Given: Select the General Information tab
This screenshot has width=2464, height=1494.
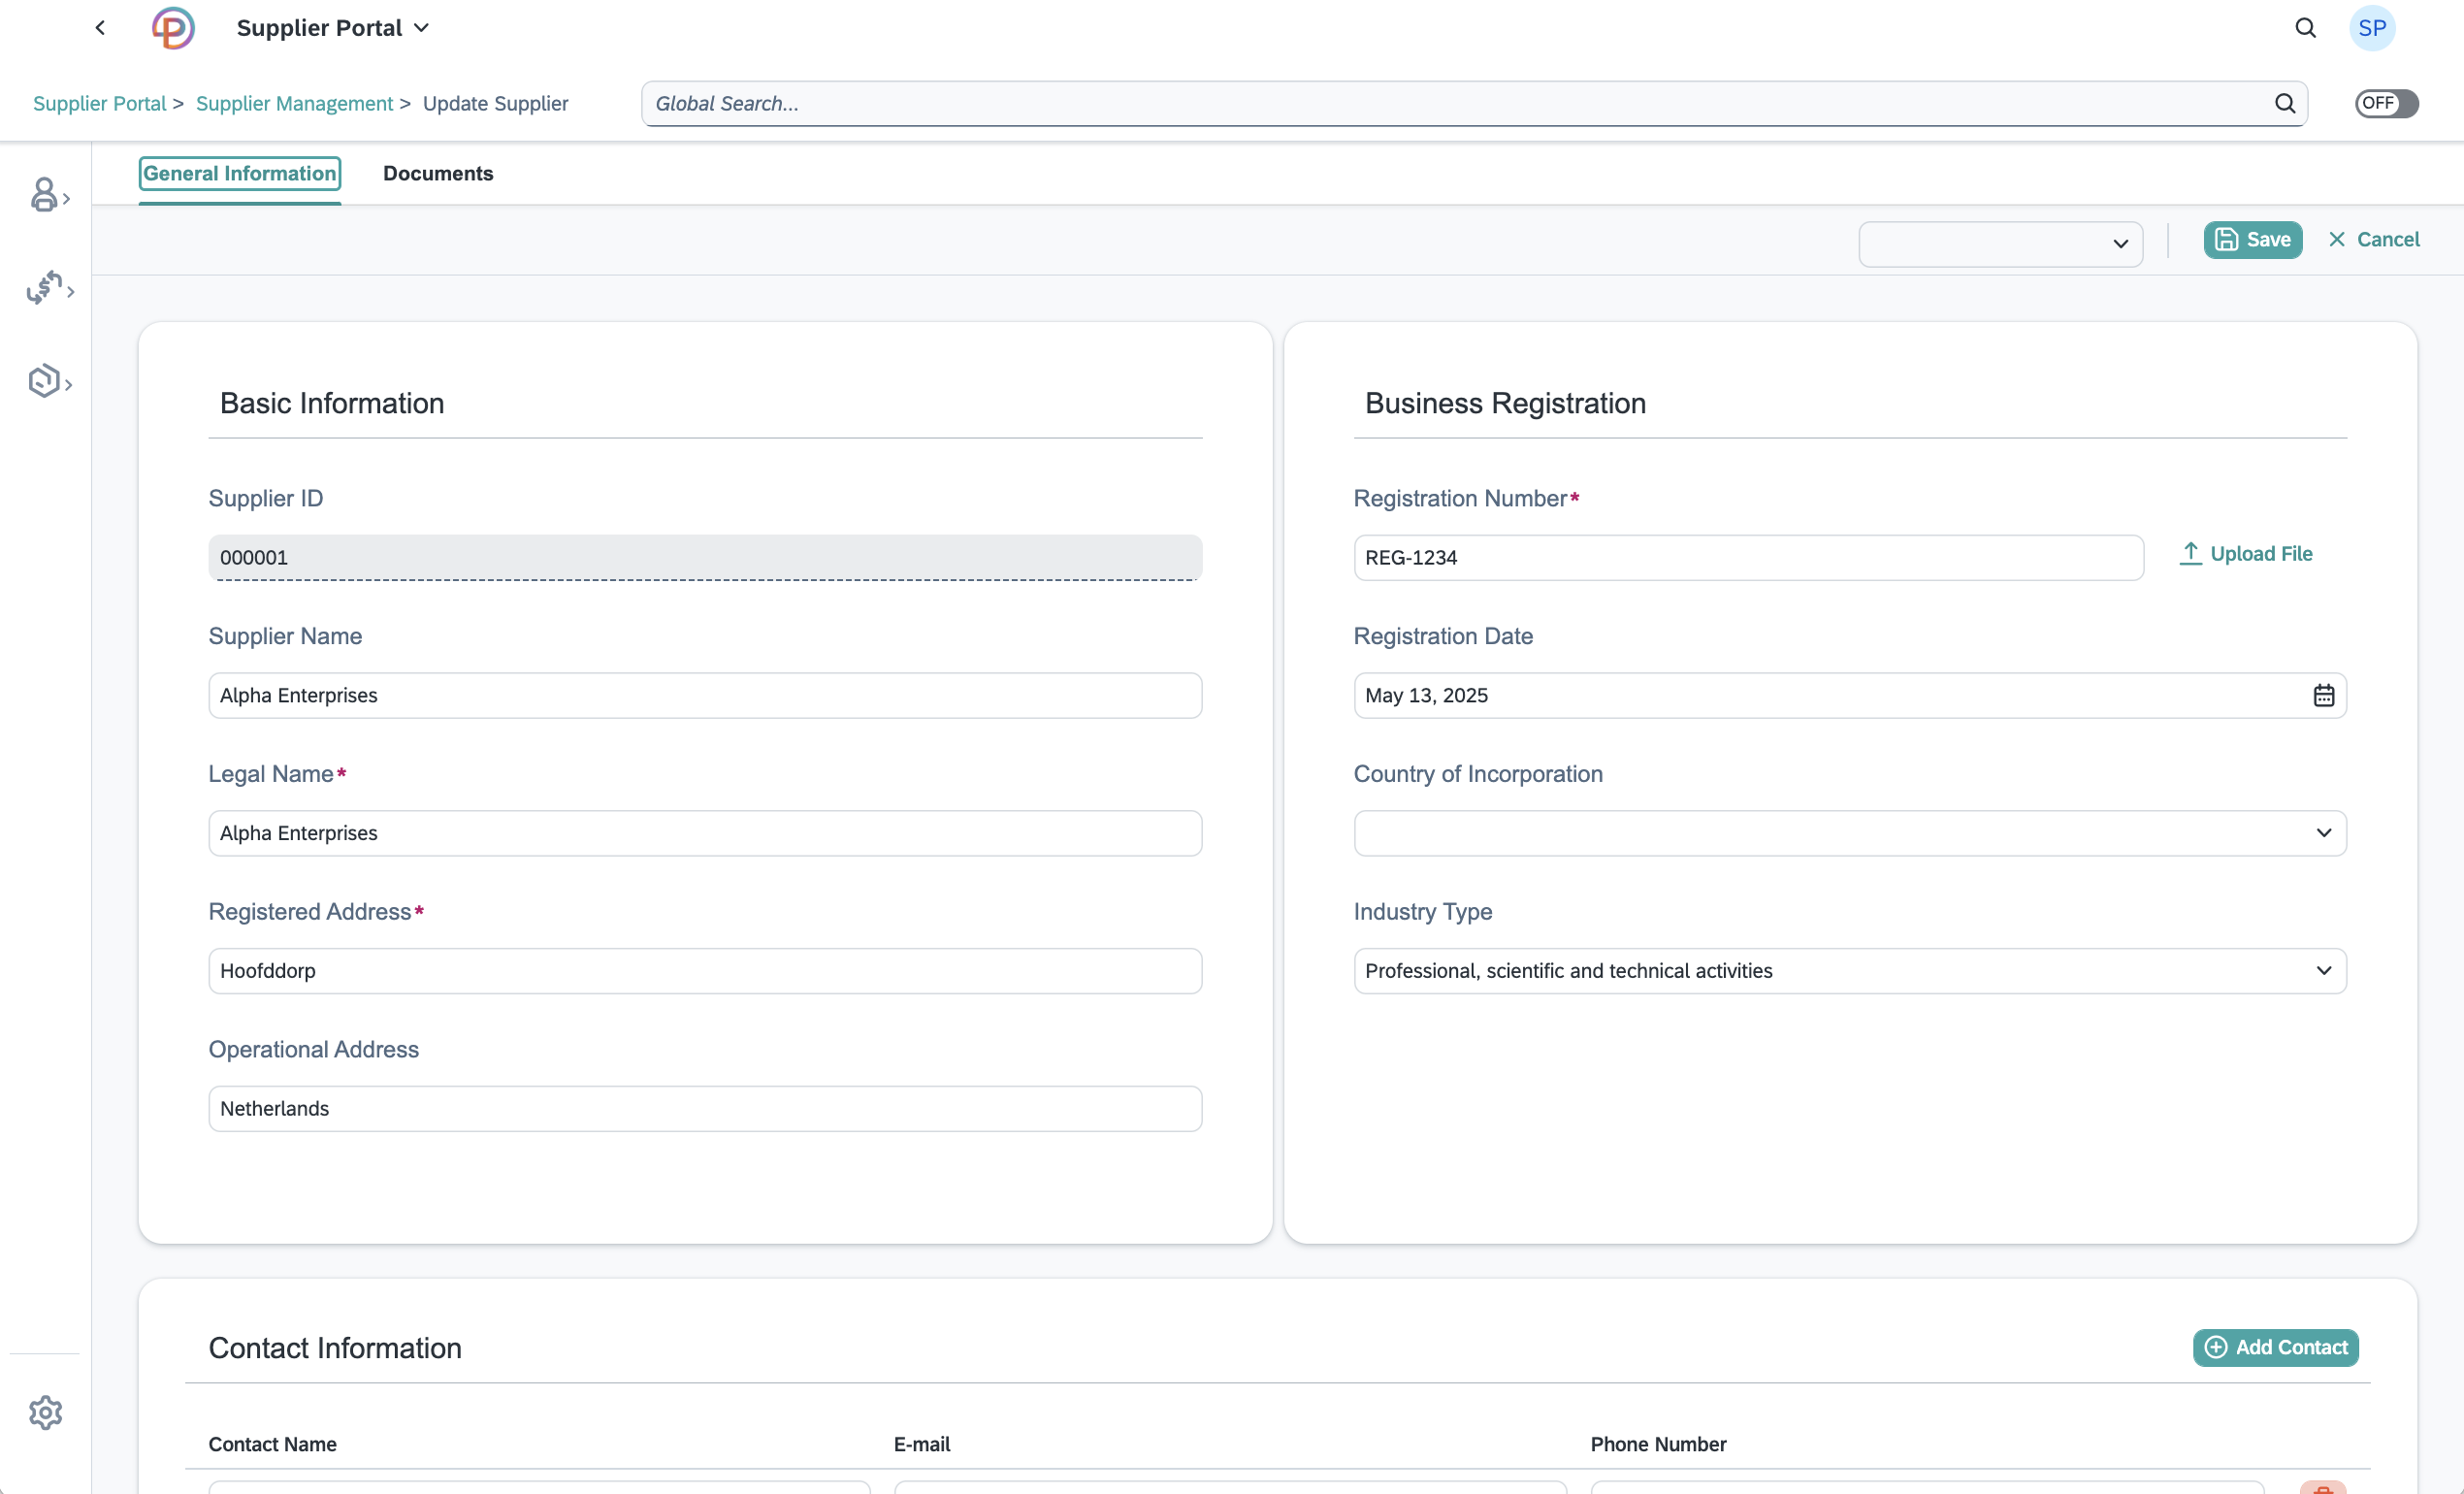Looking at the screenshot, I should 240,173.
